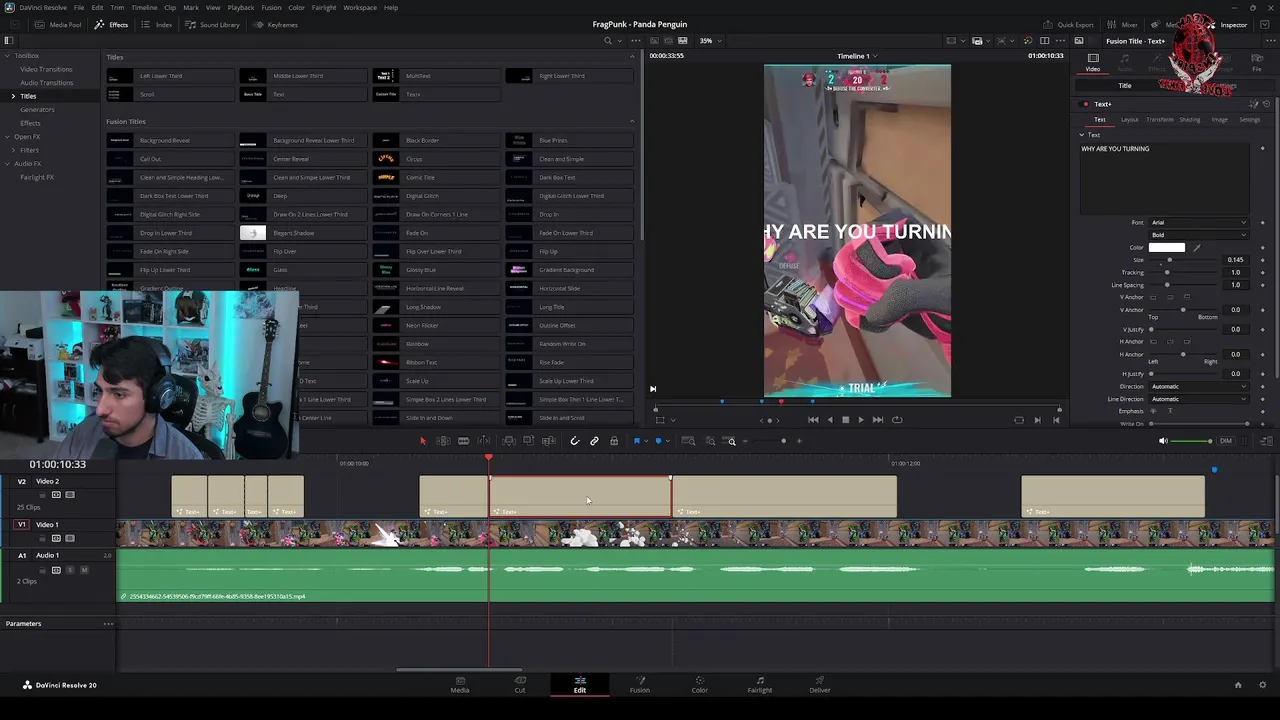Switch to the Fusion page
1280x720 pixels.
[x=640, y=684]
